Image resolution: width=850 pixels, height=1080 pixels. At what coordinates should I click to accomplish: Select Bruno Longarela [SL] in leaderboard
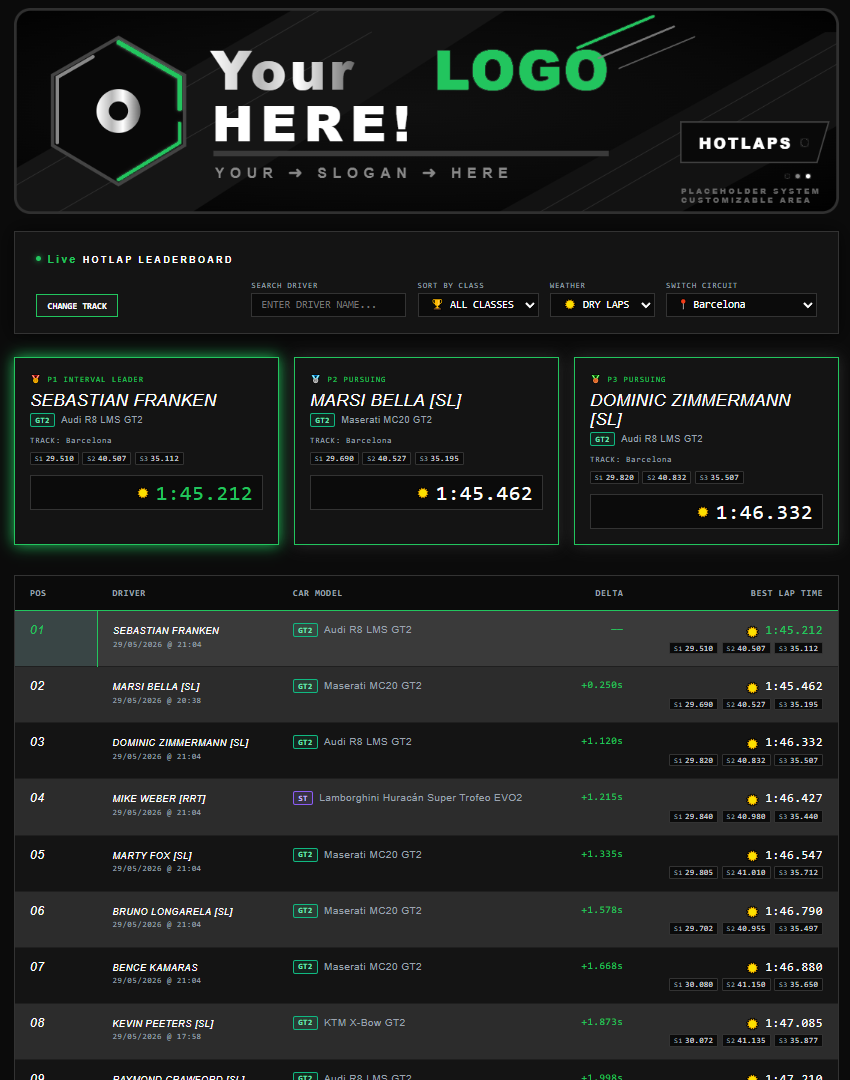(x=173, y=911)
